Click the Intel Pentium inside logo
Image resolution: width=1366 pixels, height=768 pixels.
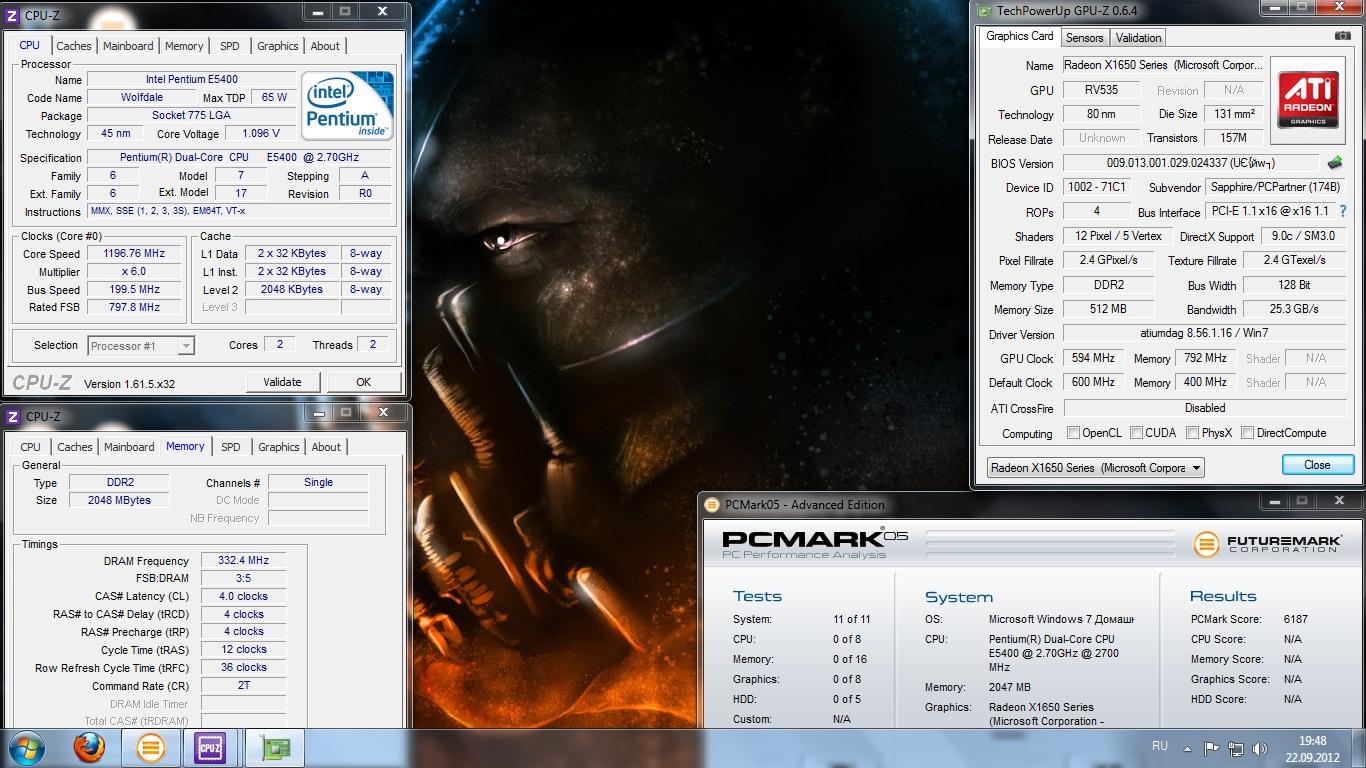(346, 105)
